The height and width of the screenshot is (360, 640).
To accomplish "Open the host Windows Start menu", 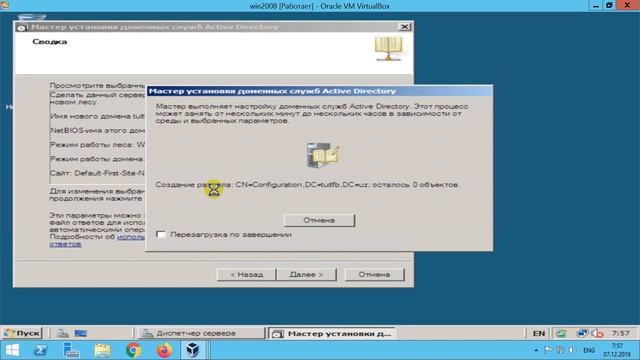I will (12, 350).
